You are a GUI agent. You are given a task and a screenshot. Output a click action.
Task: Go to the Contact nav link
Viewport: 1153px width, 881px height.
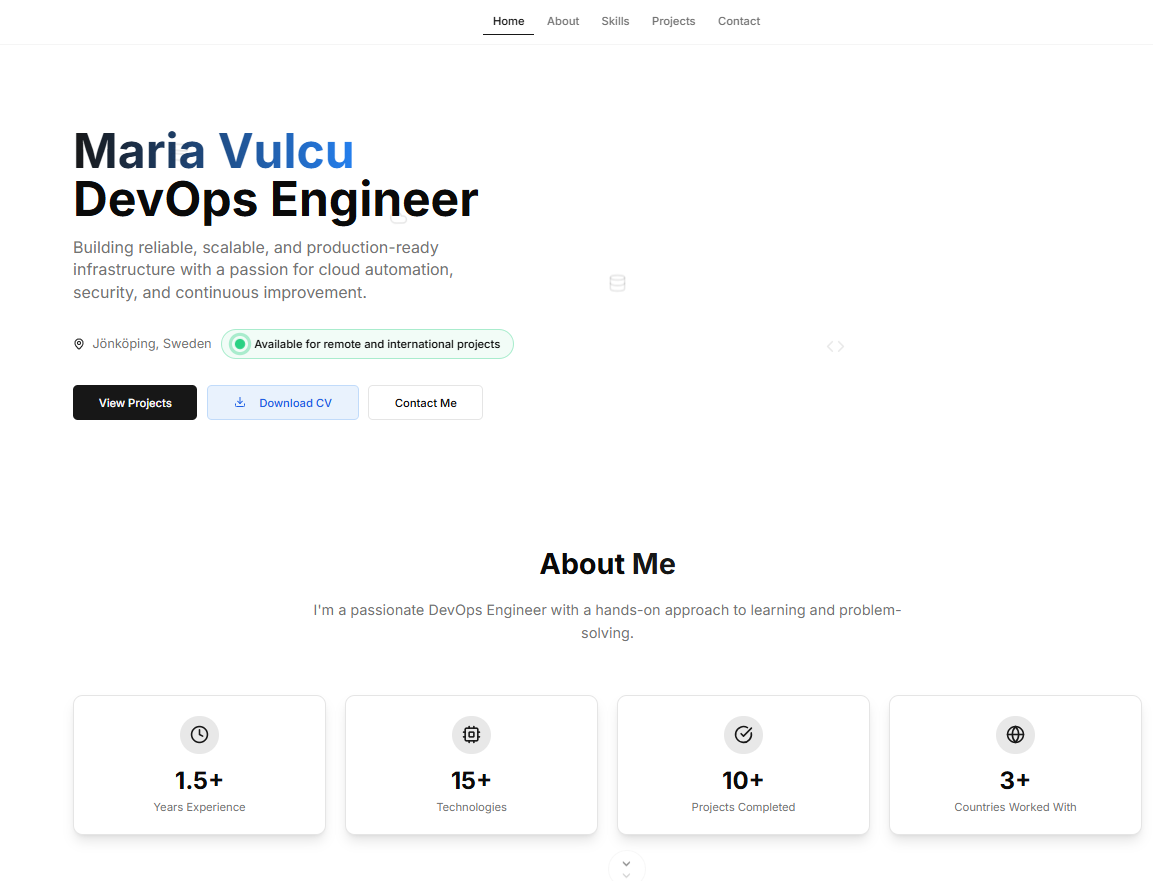pos(739,21)
